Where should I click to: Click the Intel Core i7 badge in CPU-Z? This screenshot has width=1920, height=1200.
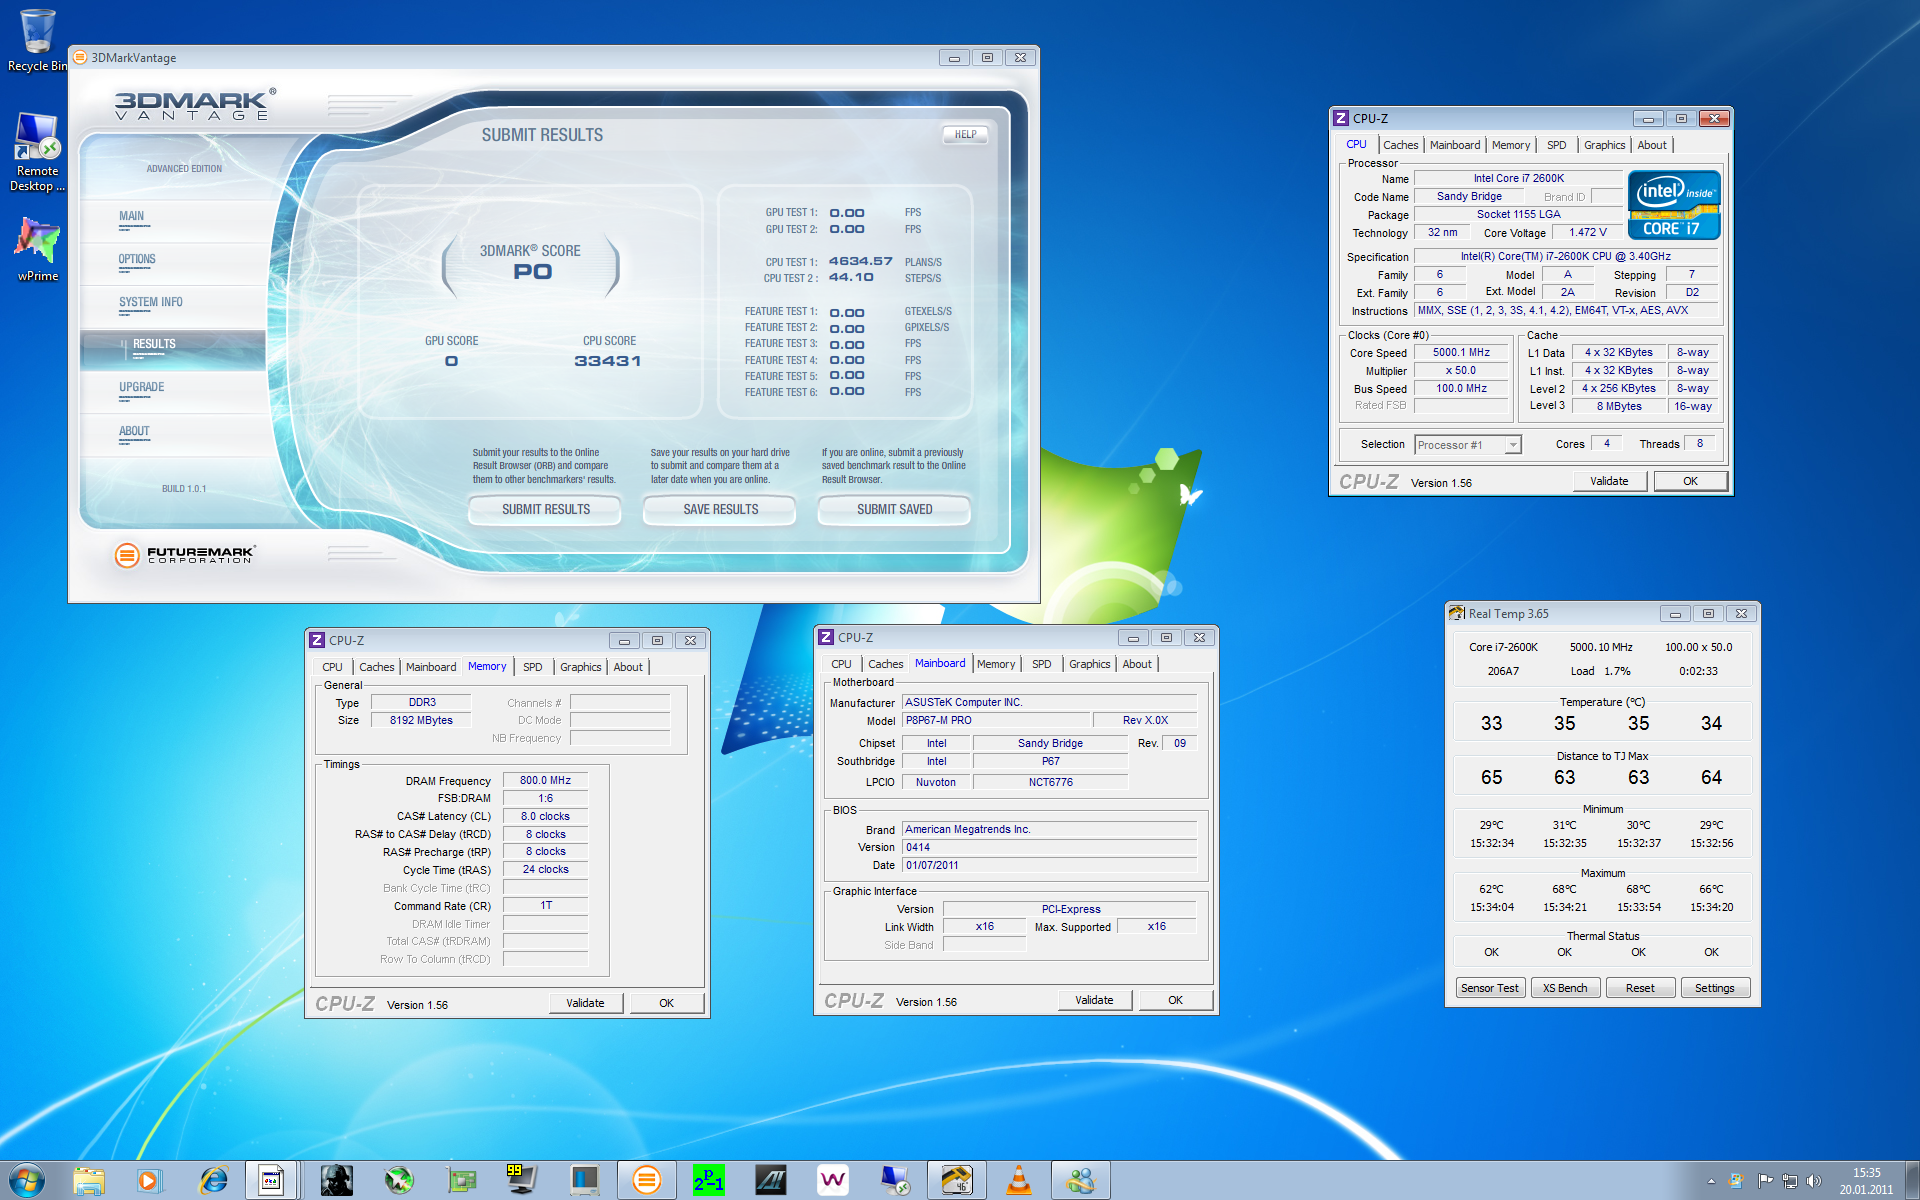pyautogui.click(x=1674, y=205)
